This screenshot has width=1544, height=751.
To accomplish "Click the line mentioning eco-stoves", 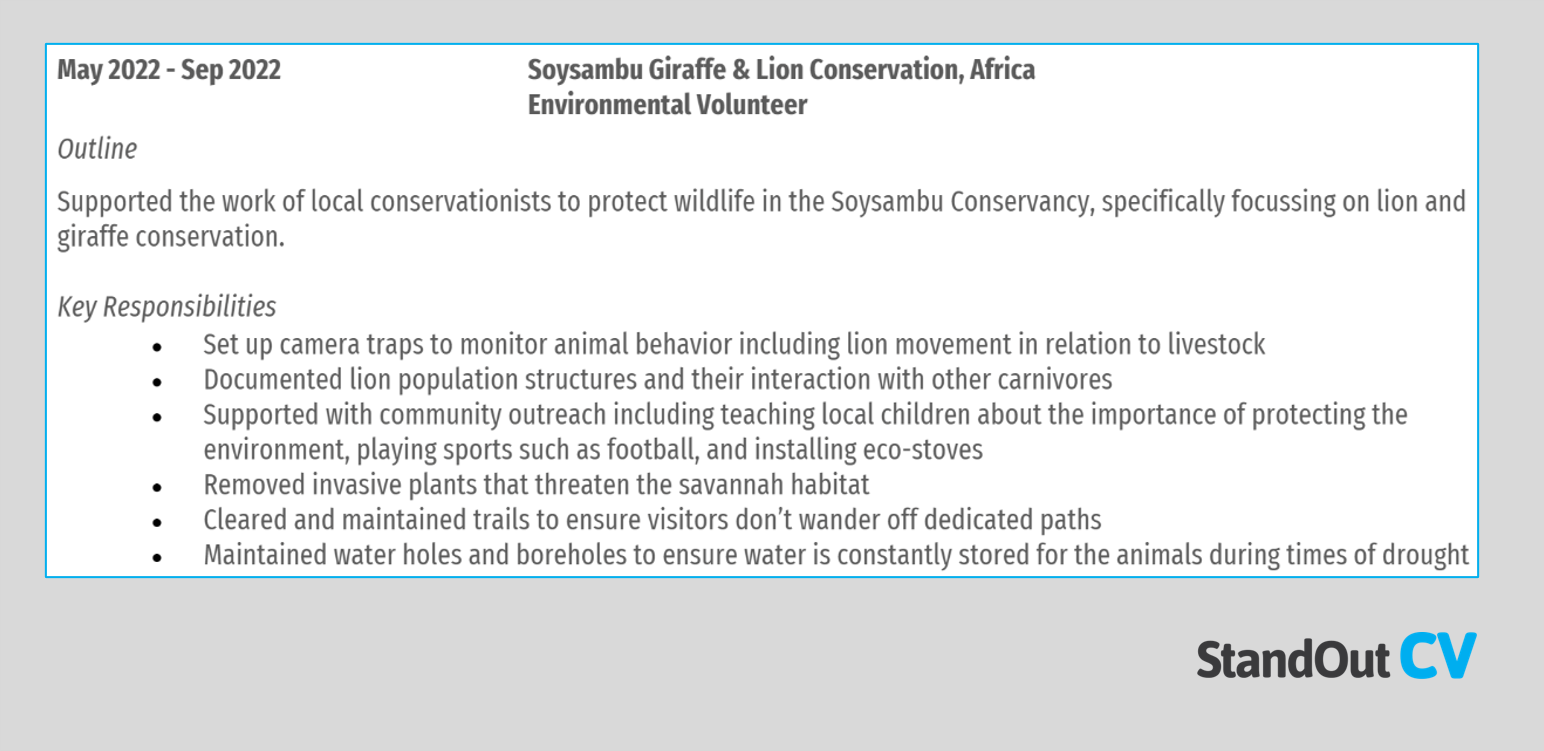I will click(593, 450).
